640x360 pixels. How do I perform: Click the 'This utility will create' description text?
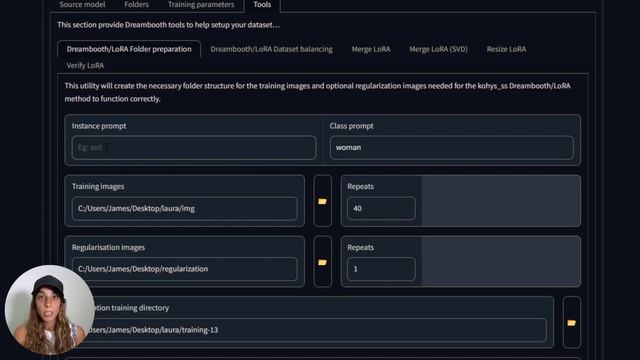pos(318,92)
